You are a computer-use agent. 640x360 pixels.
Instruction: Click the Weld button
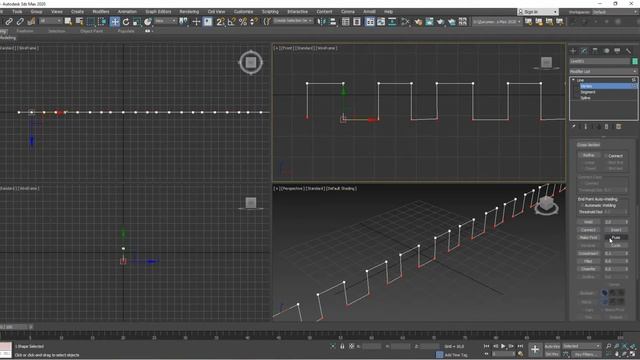click(x=588, y=222)
